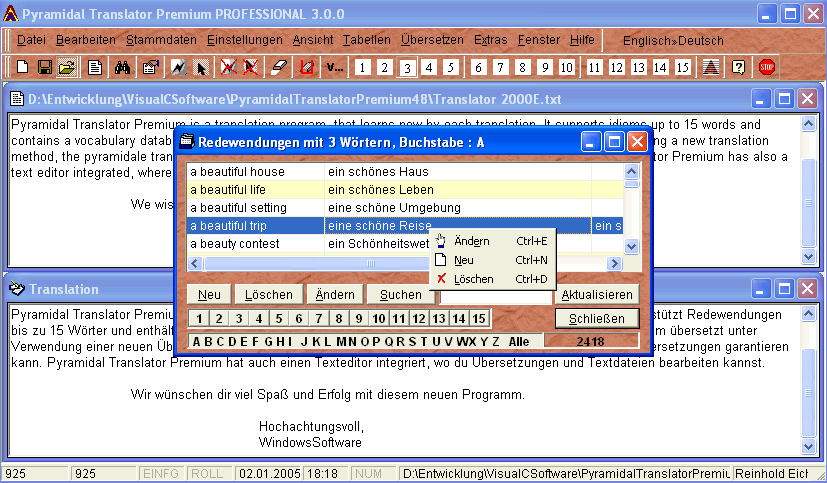Viewport: 827px width, 483px height.
Task: Select letter 'Z' in the alphabet bar
Action: coord(496,342)
